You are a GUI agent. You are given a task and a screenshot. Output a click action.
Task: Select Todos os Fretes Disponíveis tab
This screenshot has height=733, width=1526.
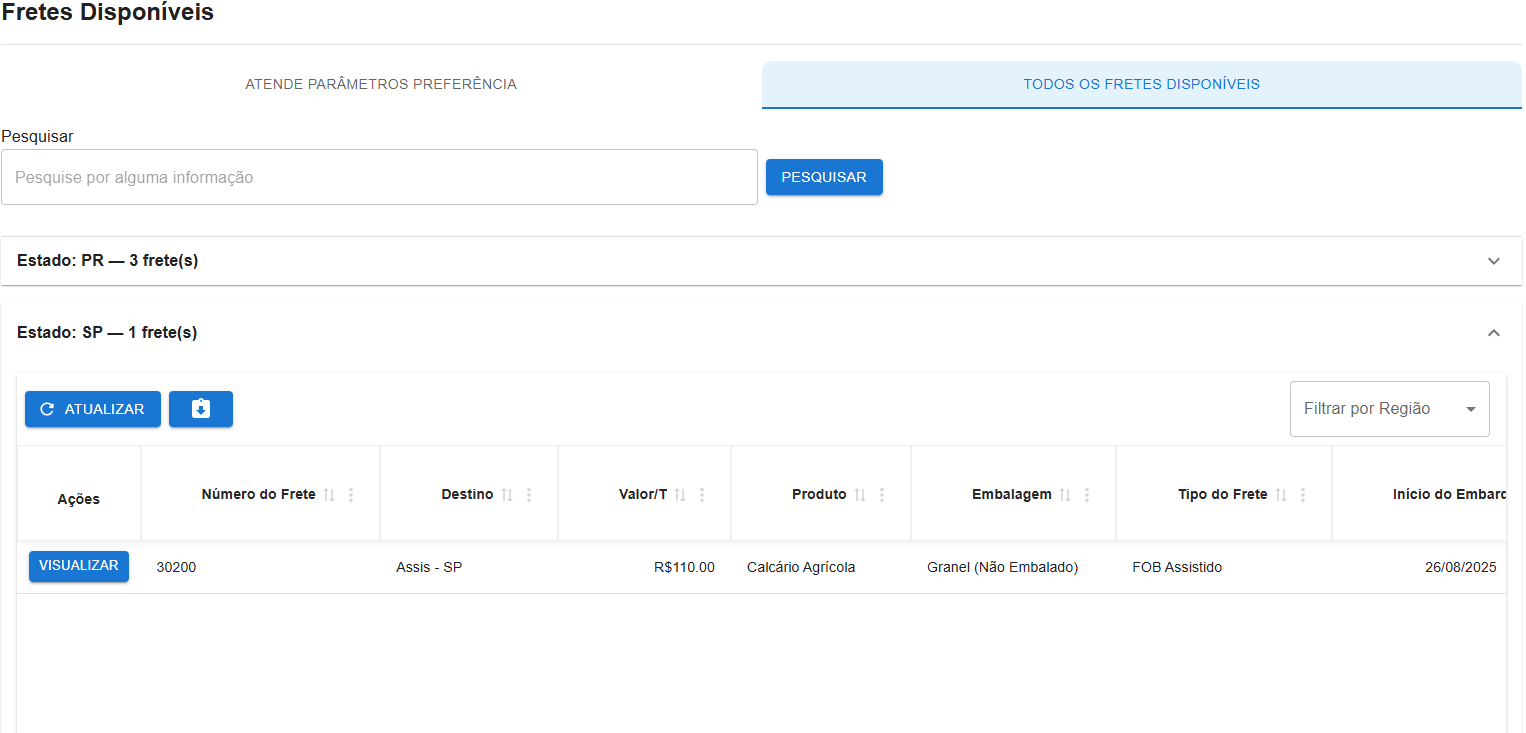1141,85
